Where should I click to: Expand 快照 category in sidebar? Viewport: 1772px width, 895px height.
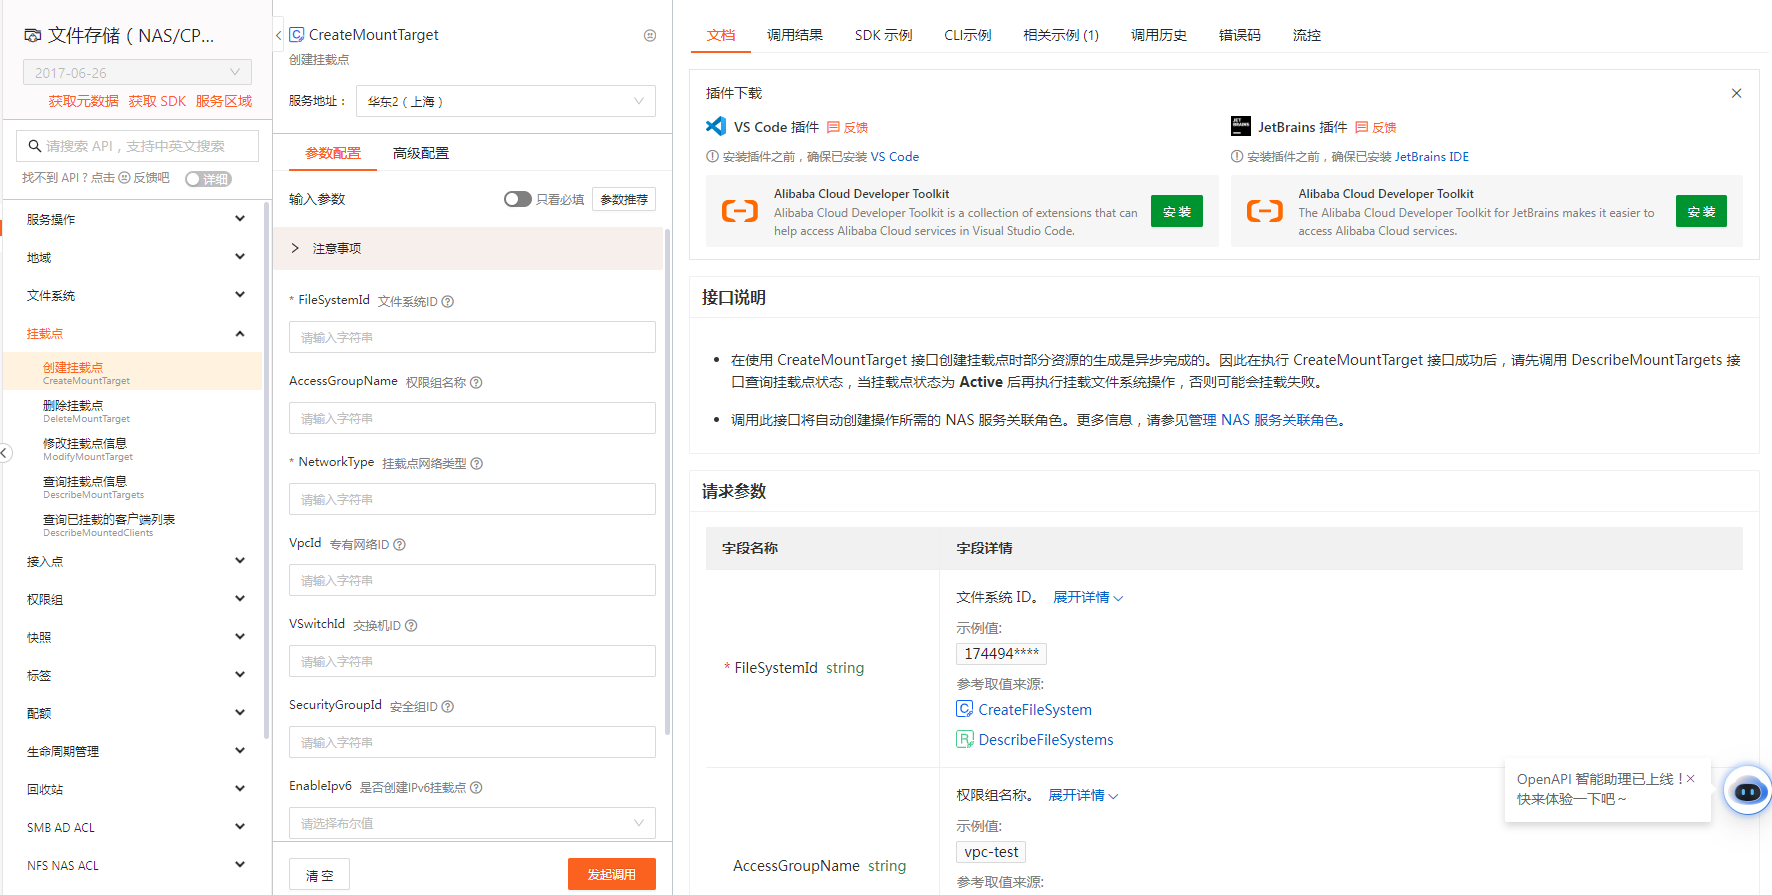click(135, 637)
